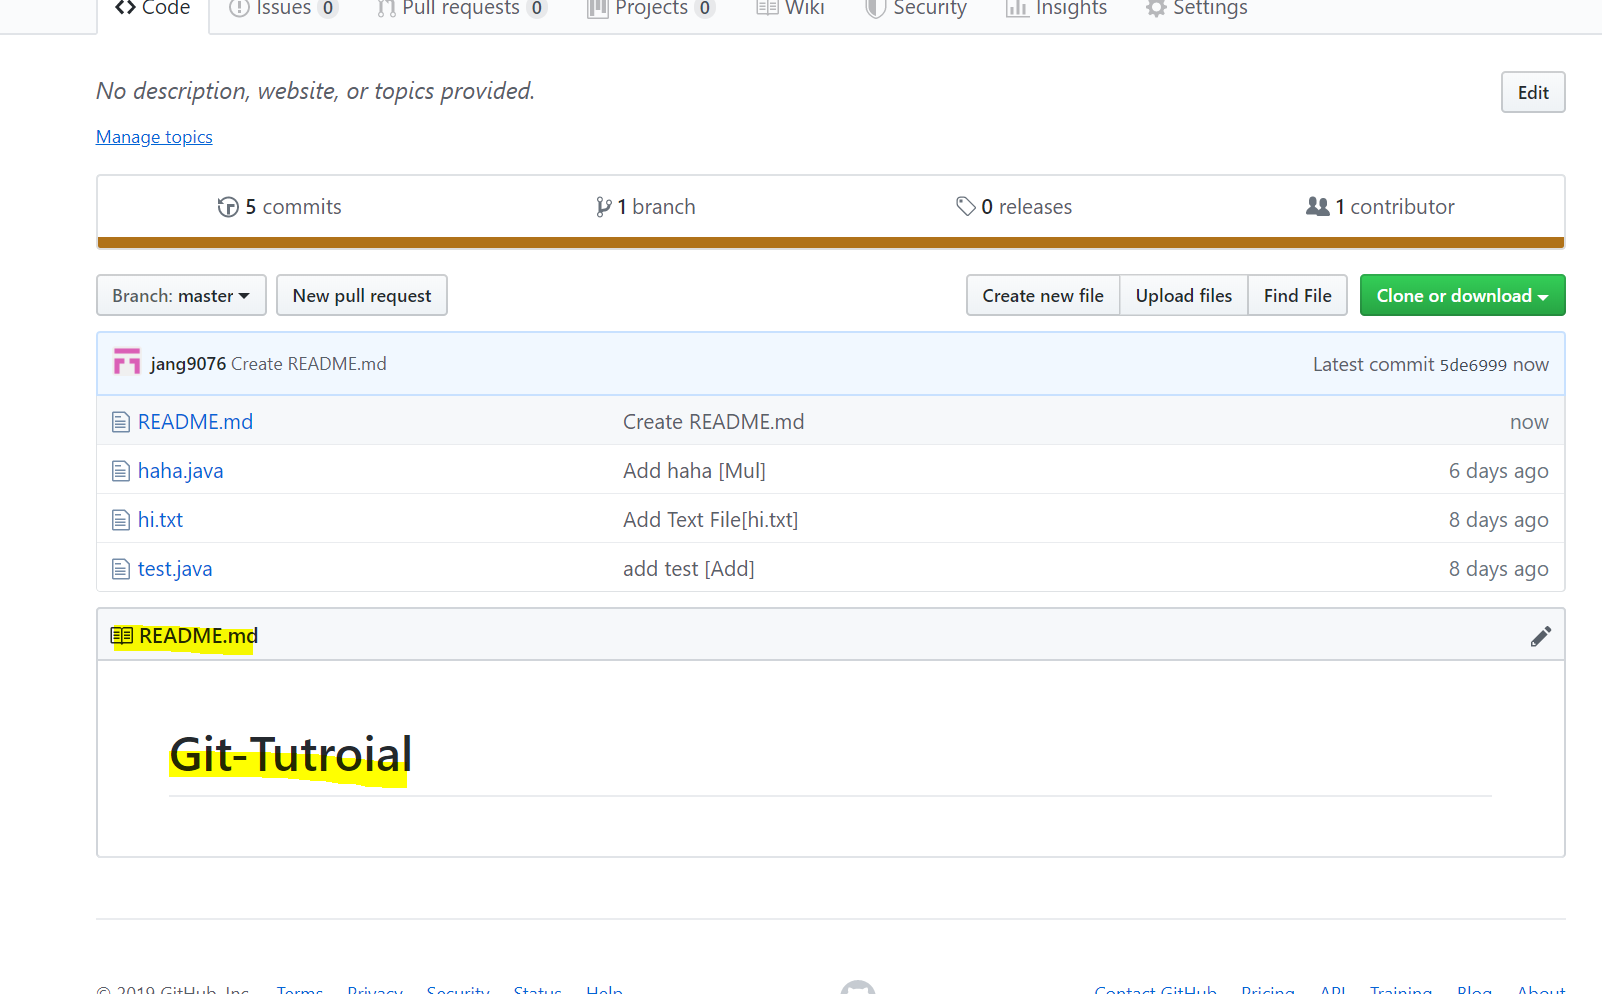The width and height of the screenshot is (1602, 994).
Task: Open commit 'add test [Add]'
Action: 688,569
